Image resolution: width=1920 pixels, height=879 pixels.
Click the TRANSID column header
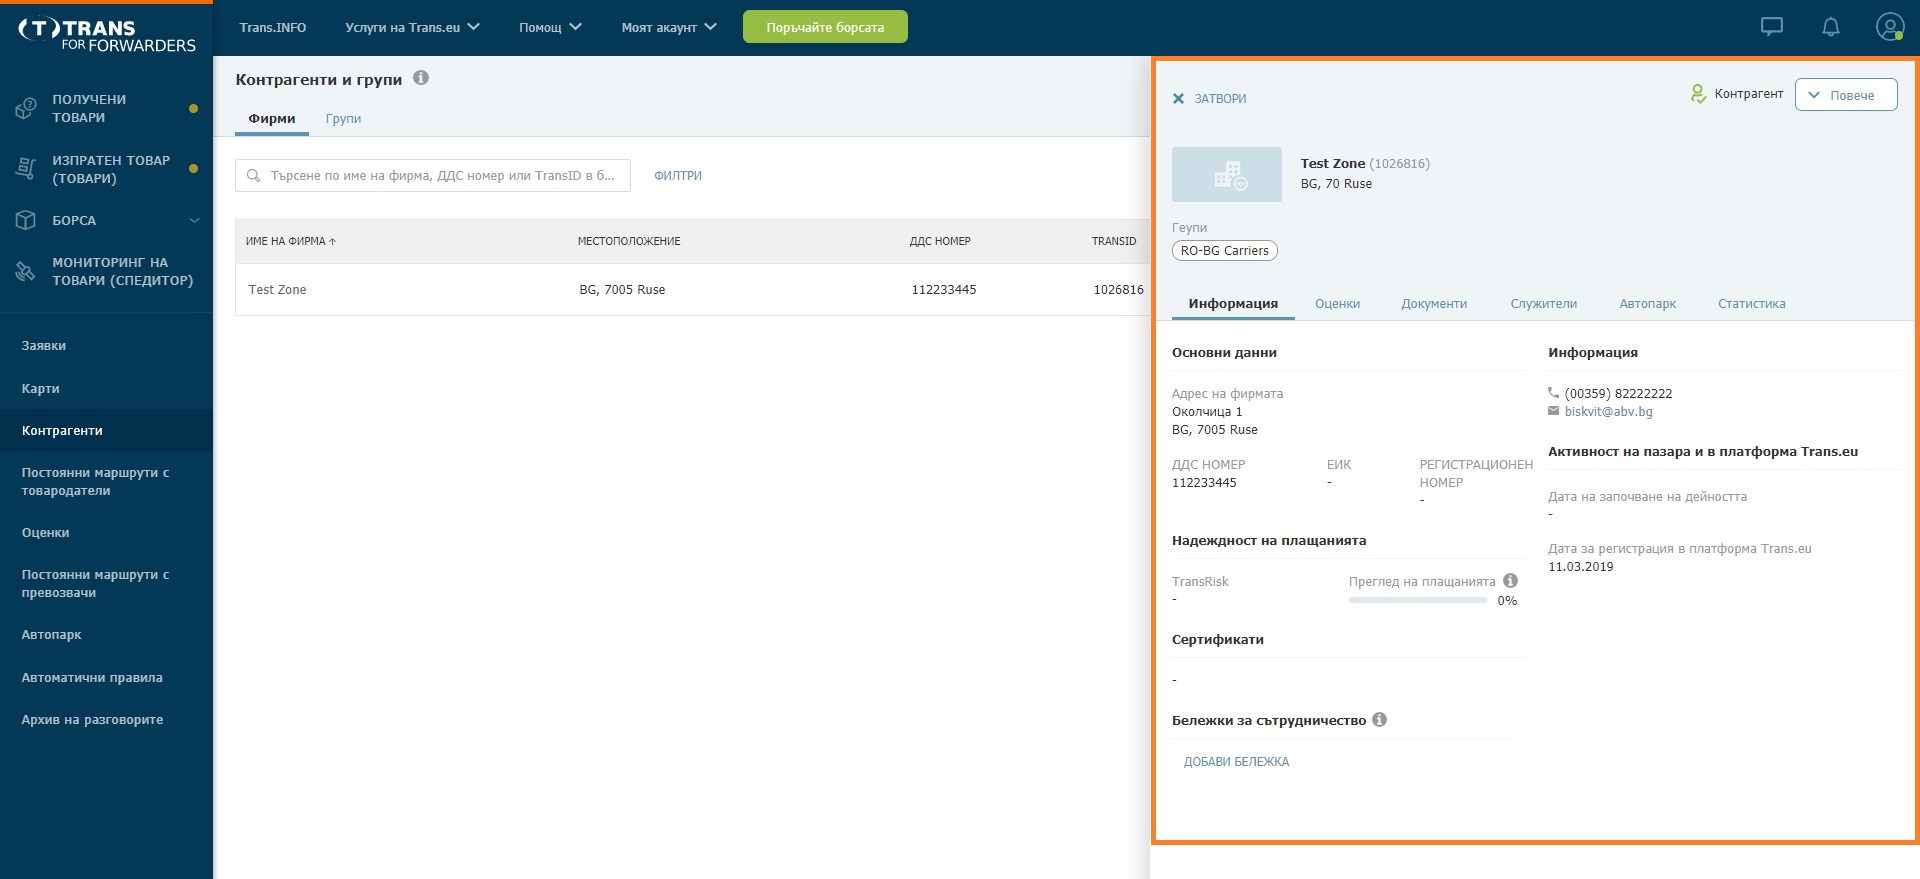[1114, 241]
